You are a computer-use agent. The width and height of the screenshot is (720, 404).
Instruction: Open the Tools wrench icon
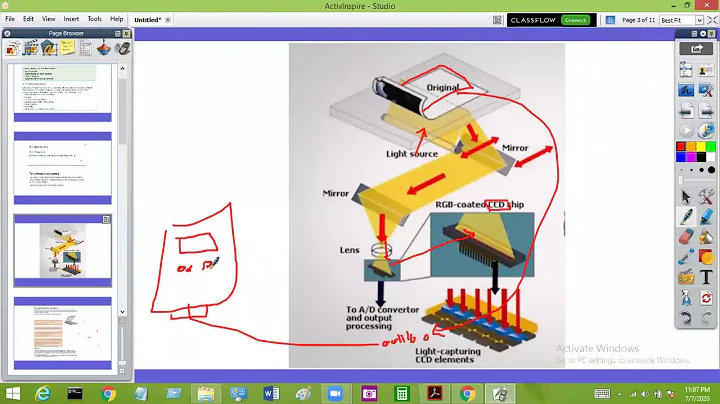(706, 197)
